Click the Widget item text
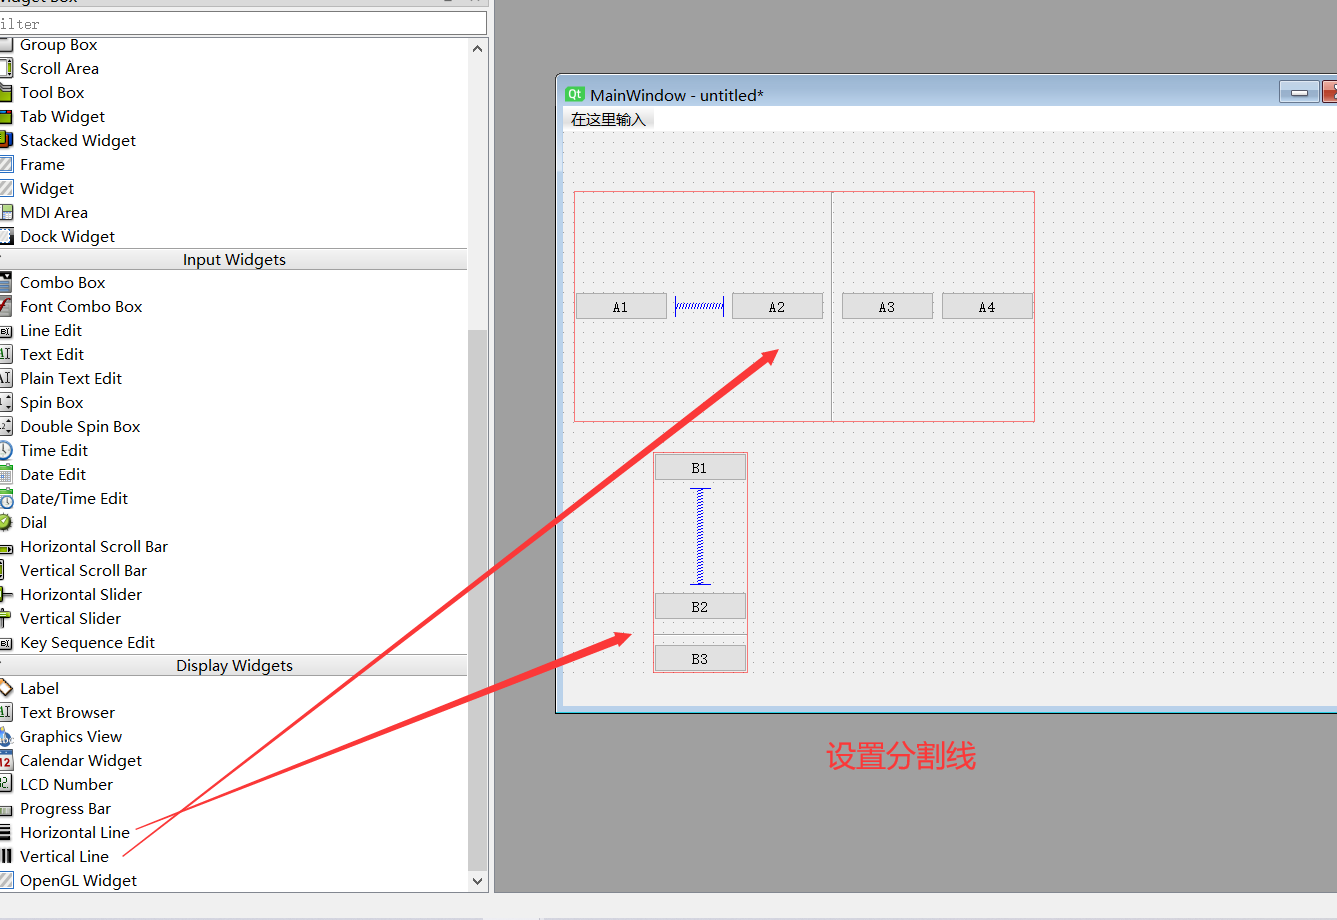Image resolution: width=1337 pixels, height=920 pixels. pos(47,188)
